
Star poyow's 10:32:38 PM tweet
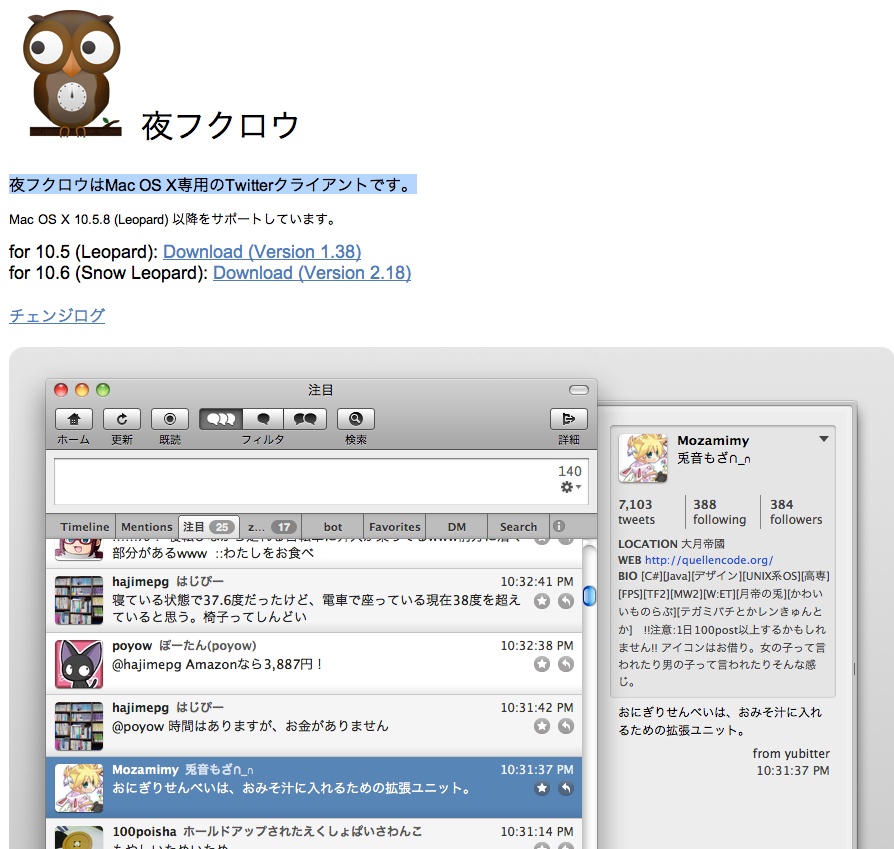tap(542, 664)
